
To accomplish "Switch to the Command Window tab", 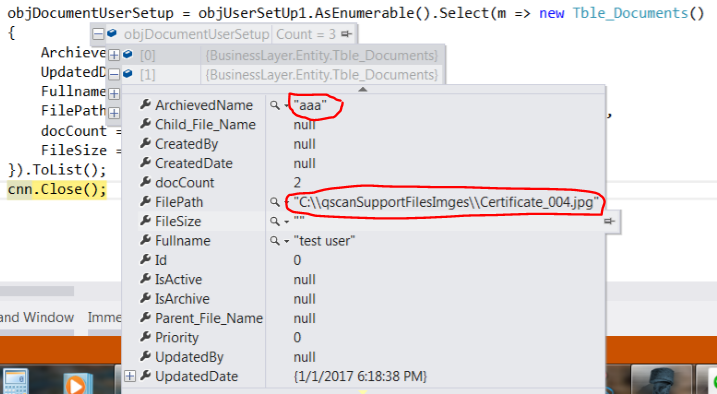I will [x=37, y=317].
